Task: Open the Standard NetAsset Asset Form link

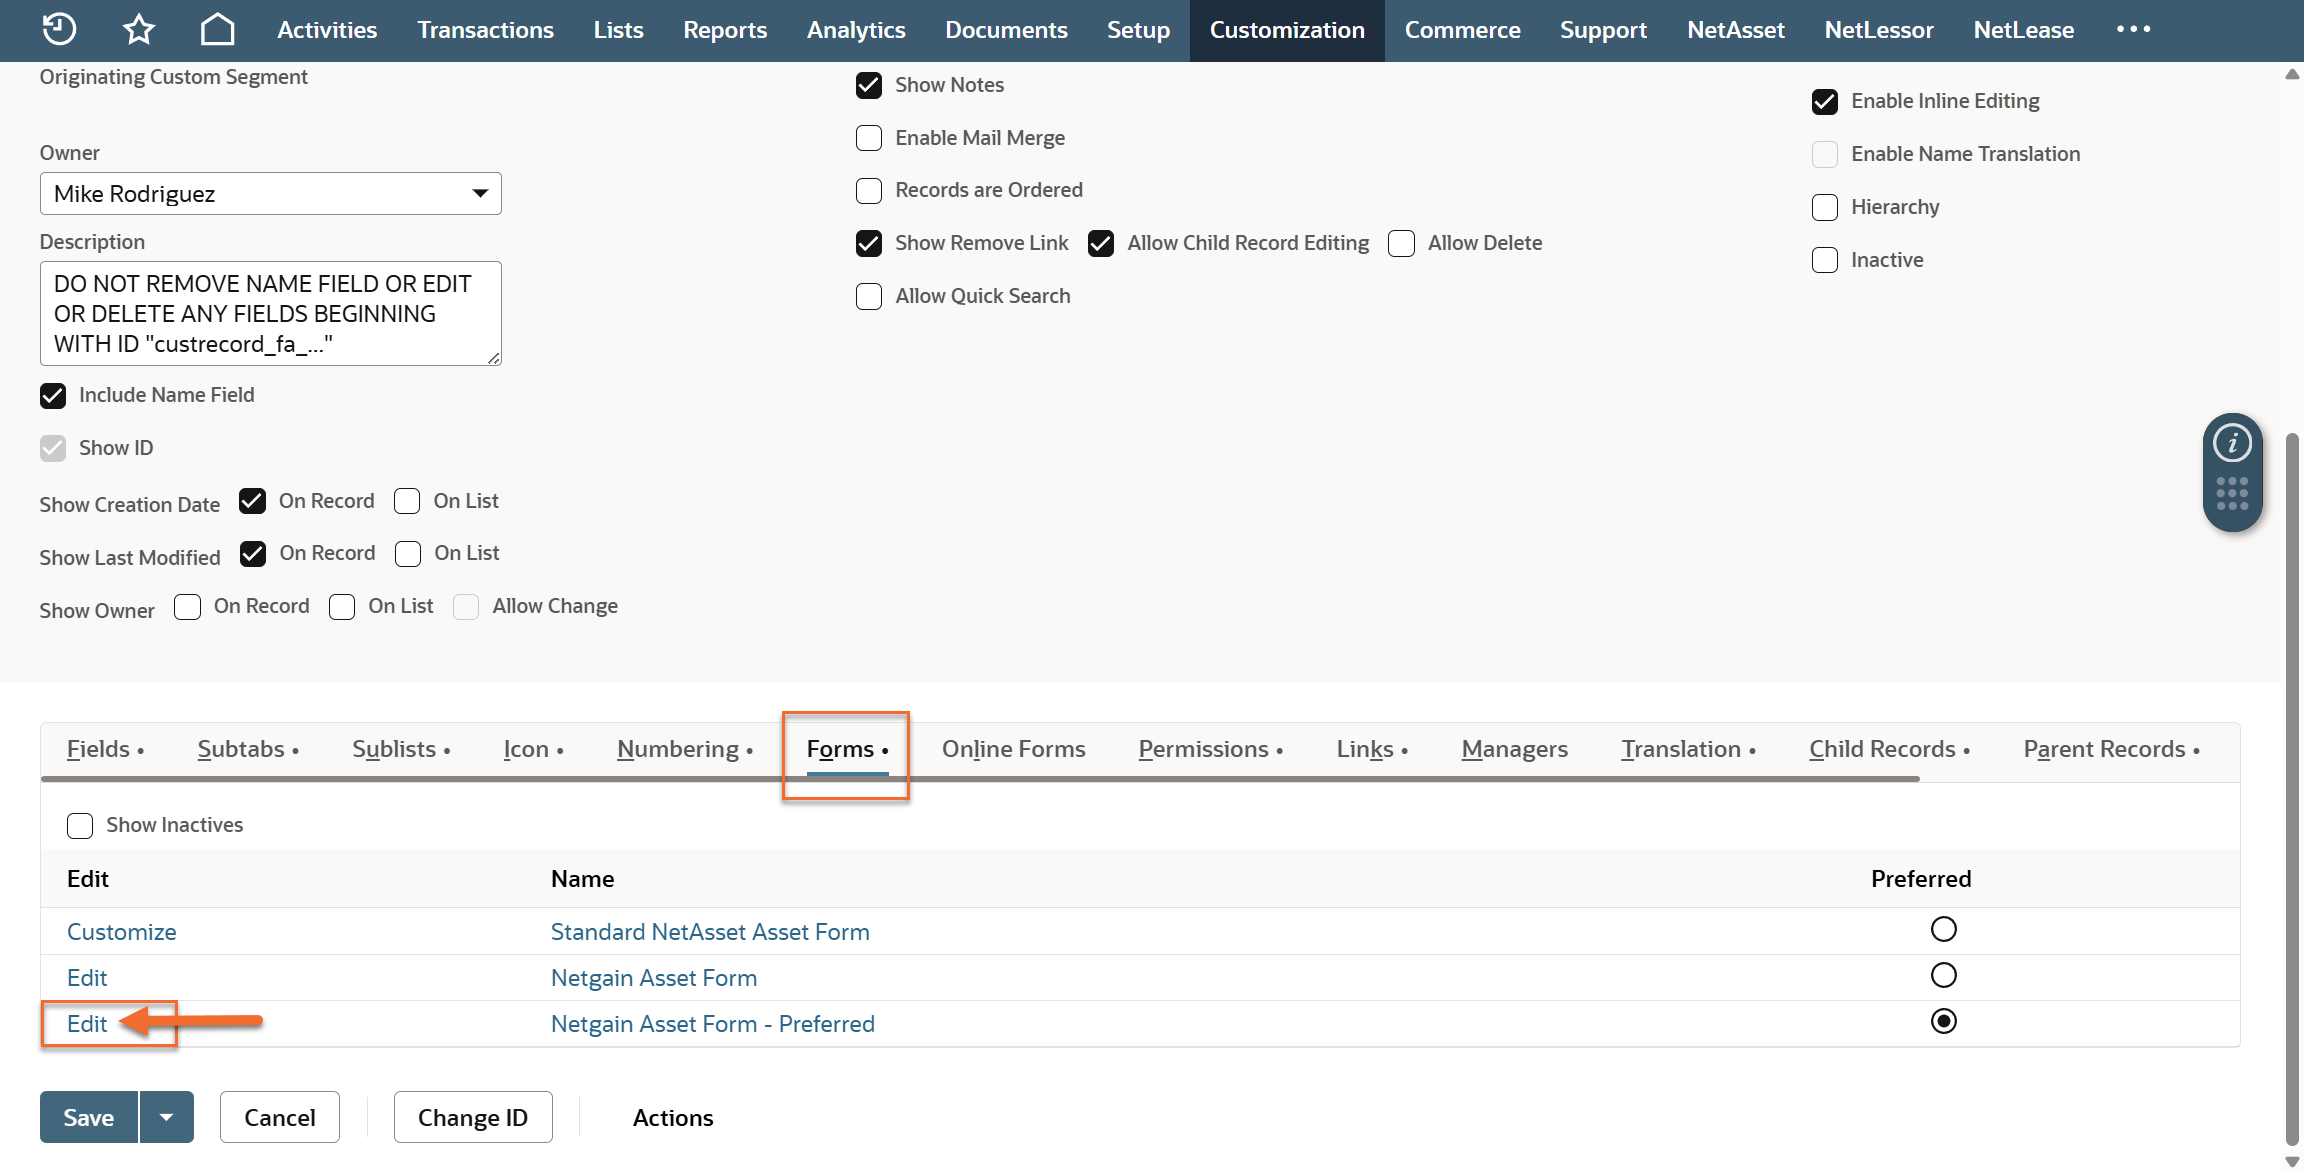Action: 710,931
